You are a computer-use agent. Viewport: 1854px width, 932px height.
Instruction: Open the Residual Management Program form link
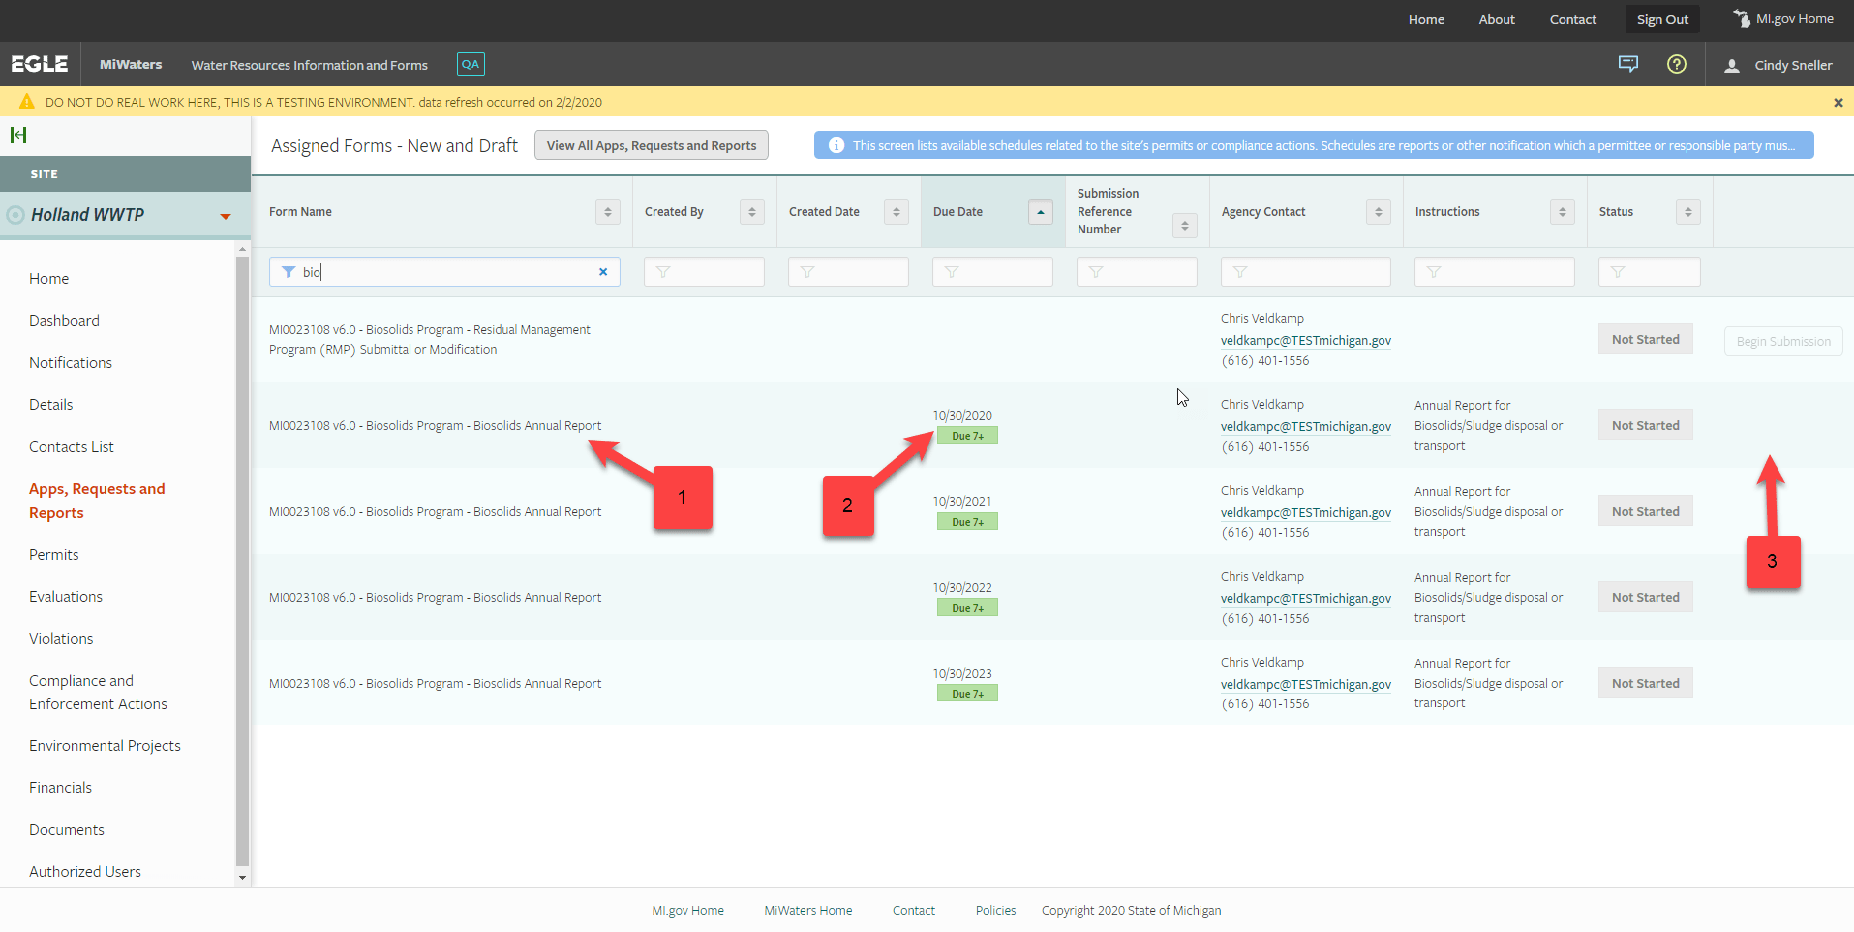click(x=430, y=340)
